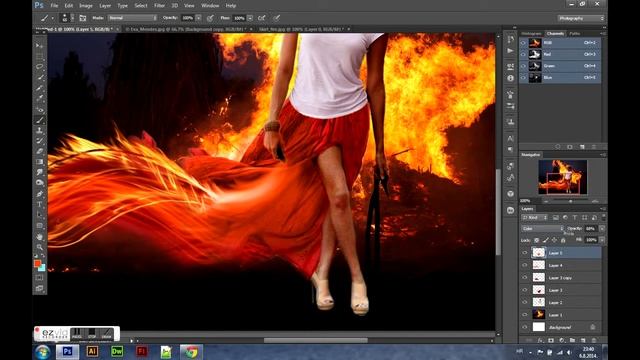Open the layer Kind filter dropdown
Image resolution: width=640 pixels, height=360 pixels.
tap(535, 218)
